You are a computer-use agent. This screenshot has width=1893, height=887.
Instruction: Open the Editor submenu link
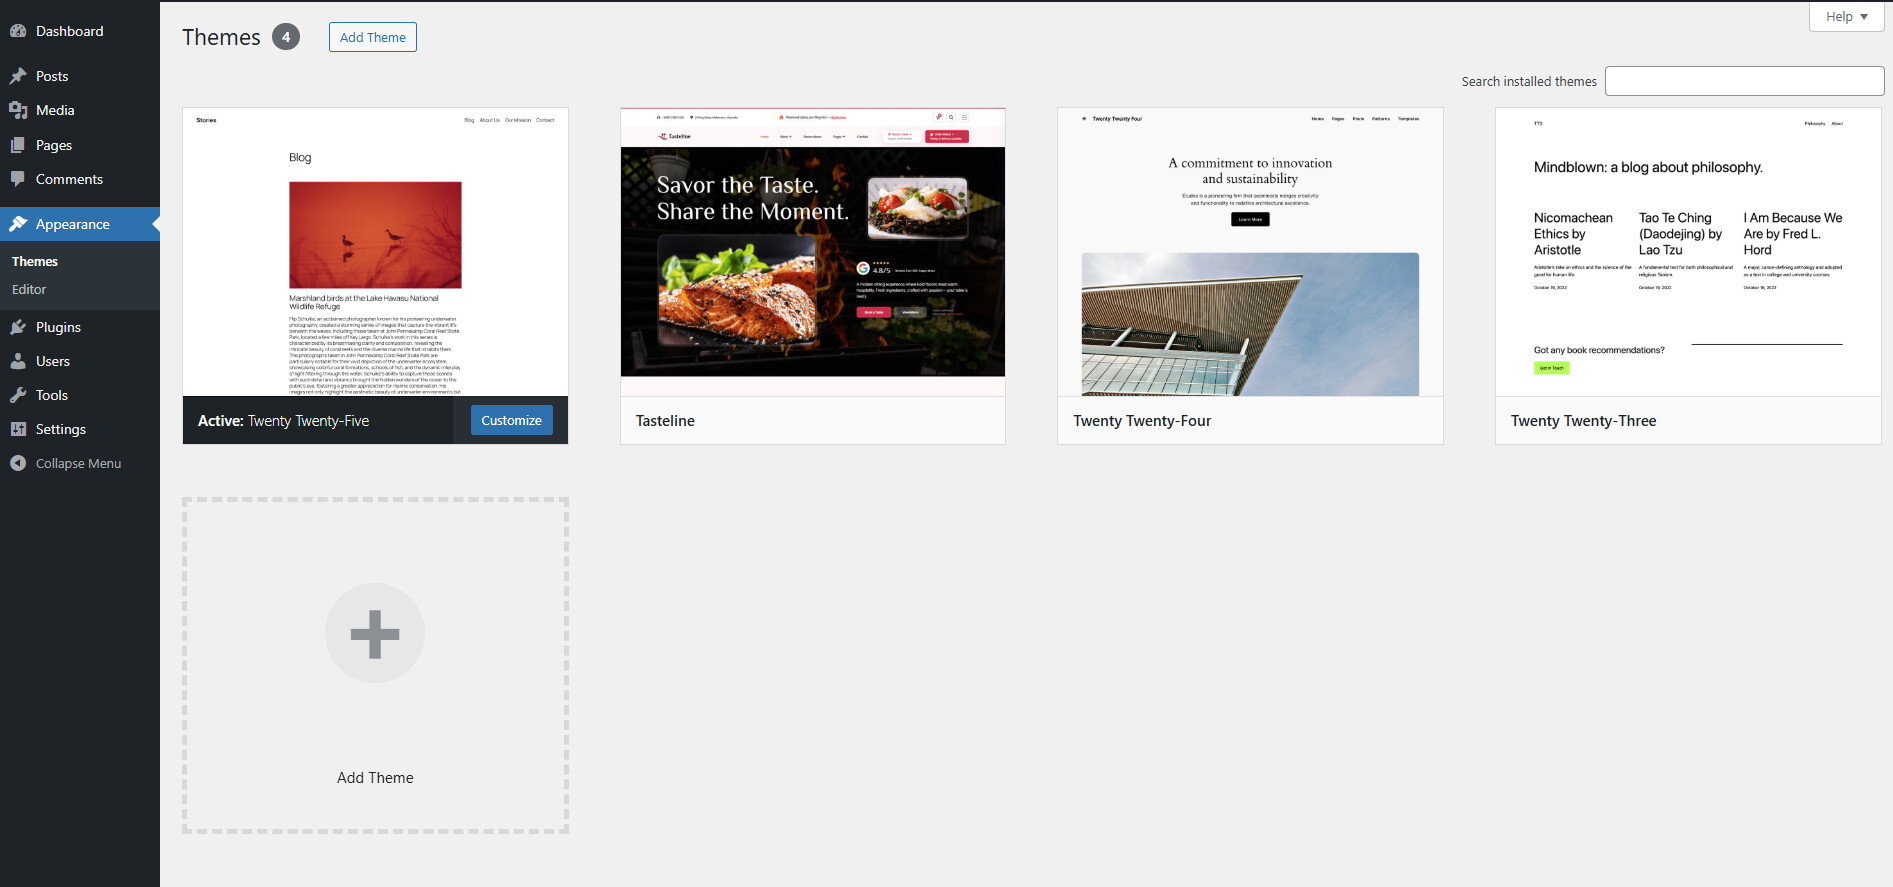pos(29,289)
